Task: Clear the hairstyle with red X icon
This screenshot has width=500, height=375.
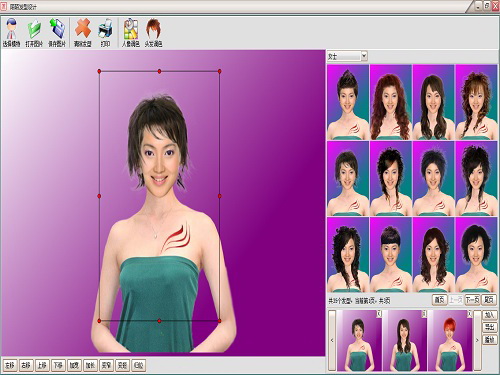Action: click(x=83, y=32)
